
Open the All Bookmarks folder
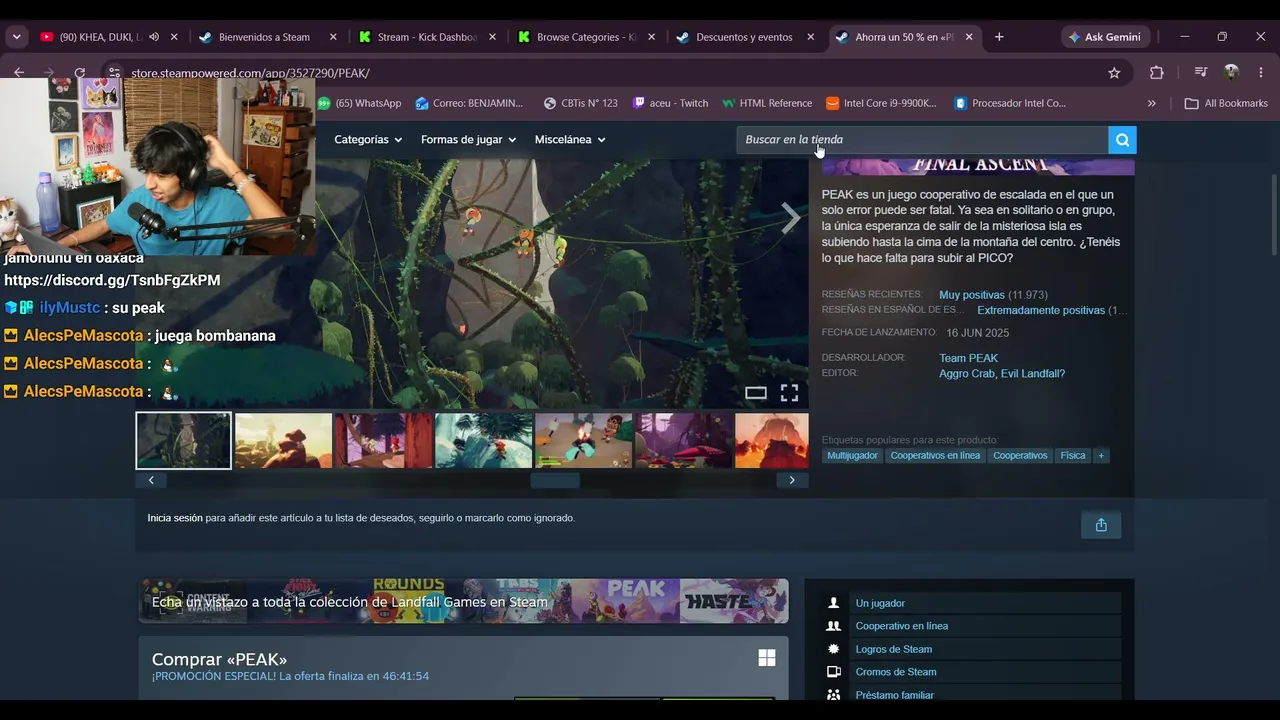coord(1226,103)
